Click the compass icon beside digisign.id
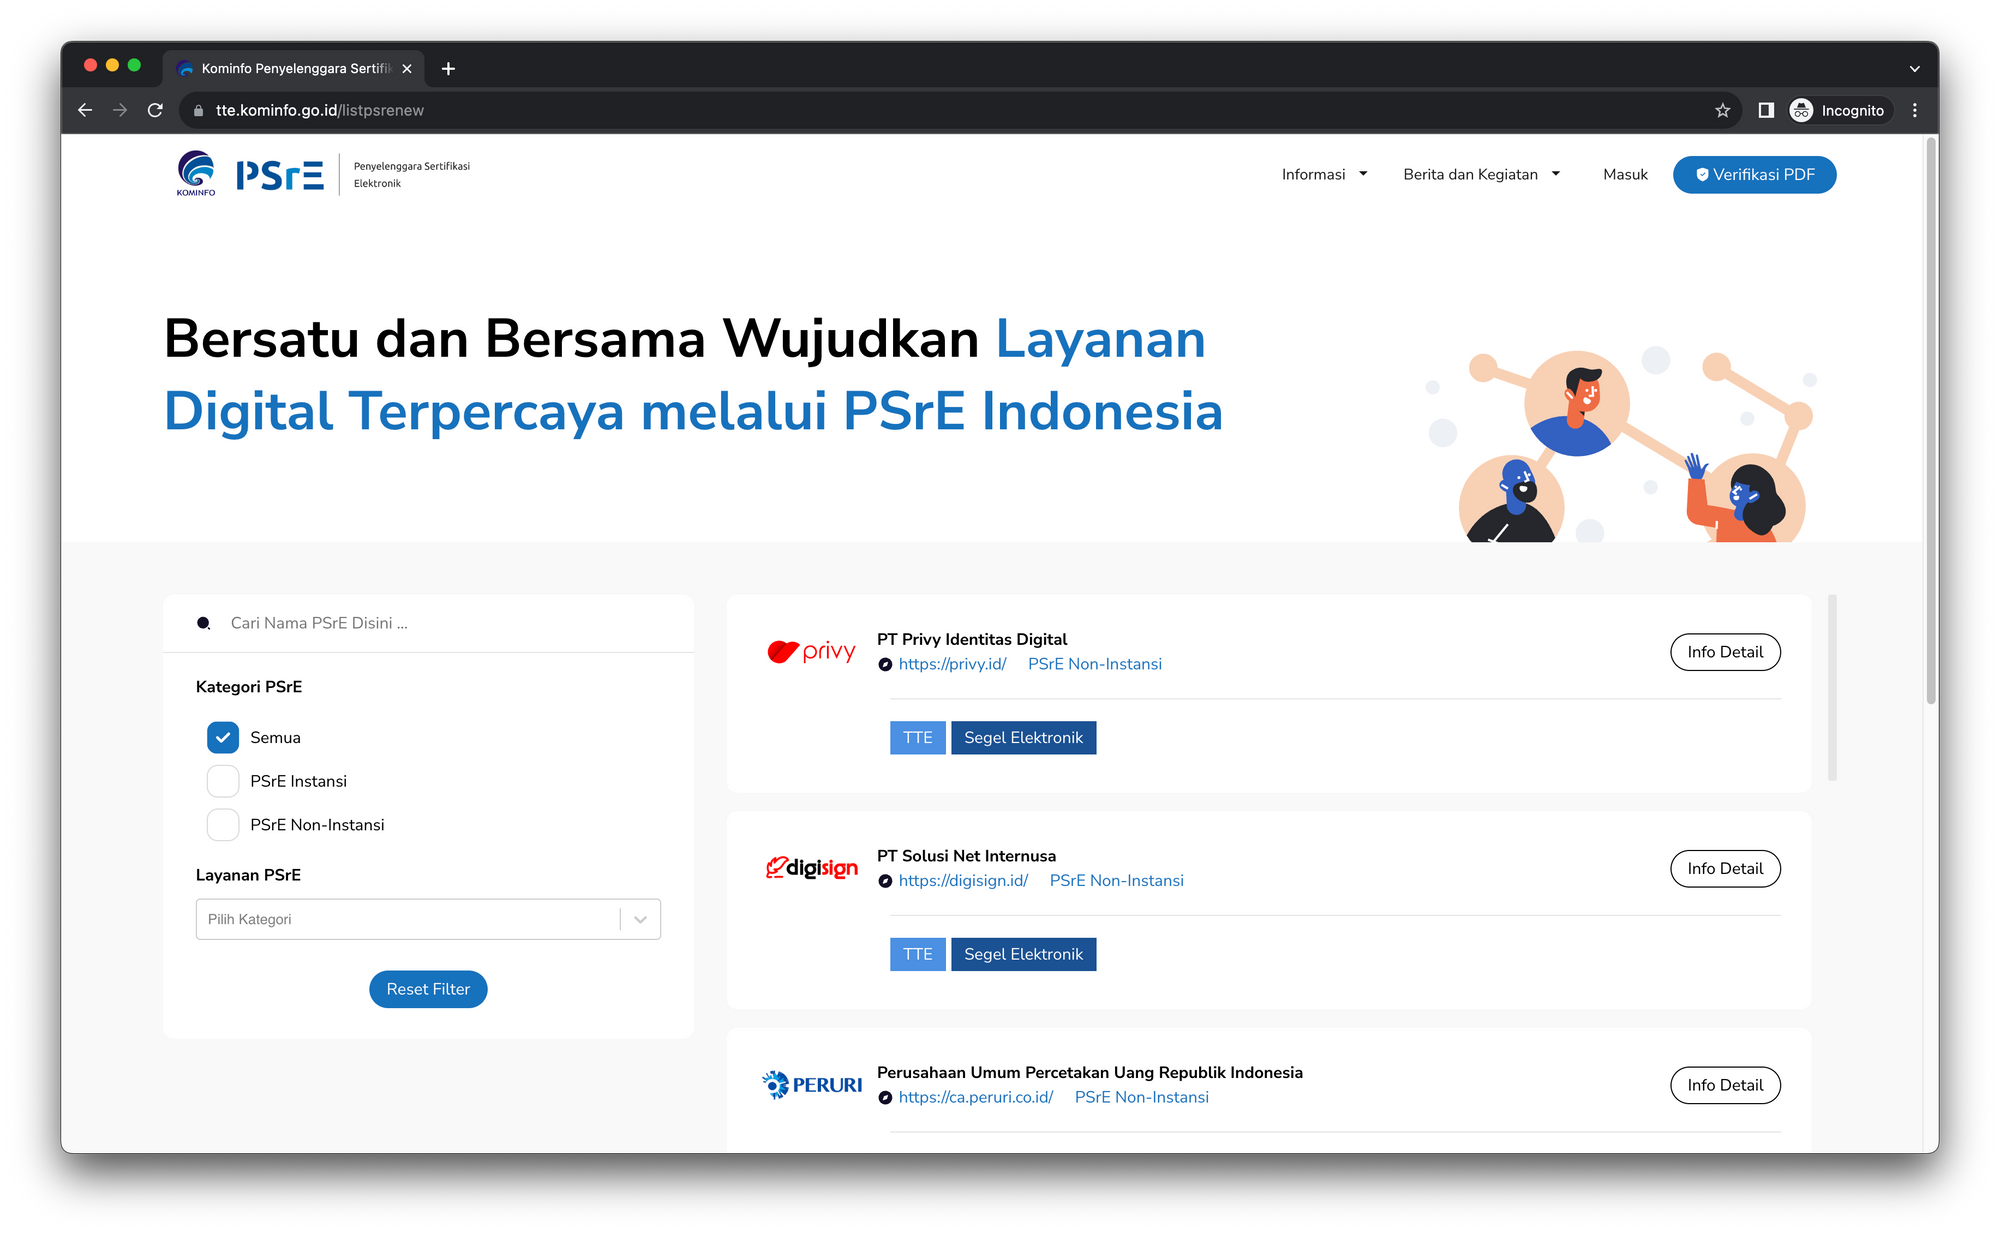 point(885,881)
